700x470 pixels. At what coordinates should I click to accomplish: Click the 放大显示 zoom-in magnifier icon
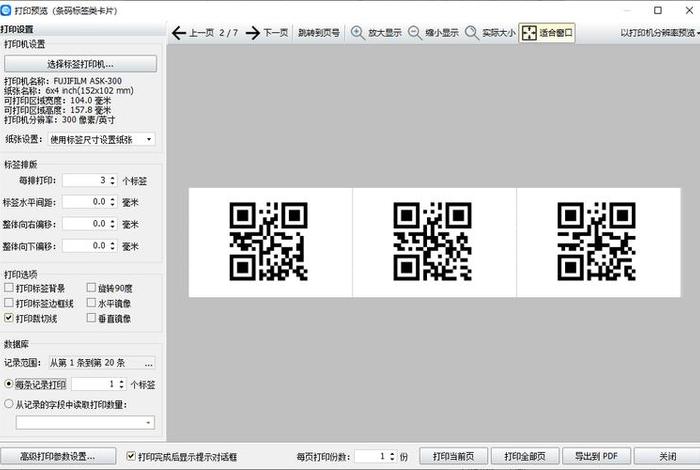click(357, 33)
